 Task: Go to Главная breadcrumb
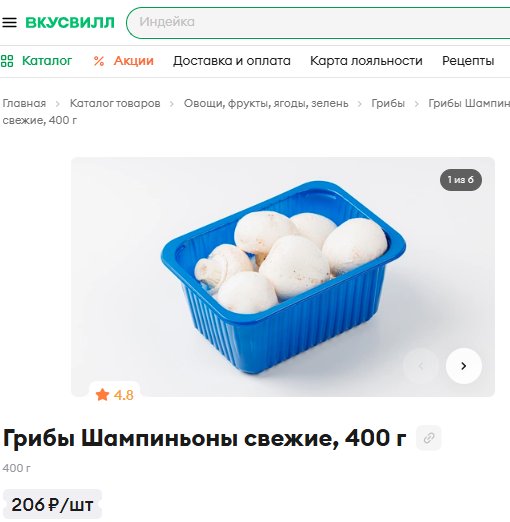click(x=24, y=103)
